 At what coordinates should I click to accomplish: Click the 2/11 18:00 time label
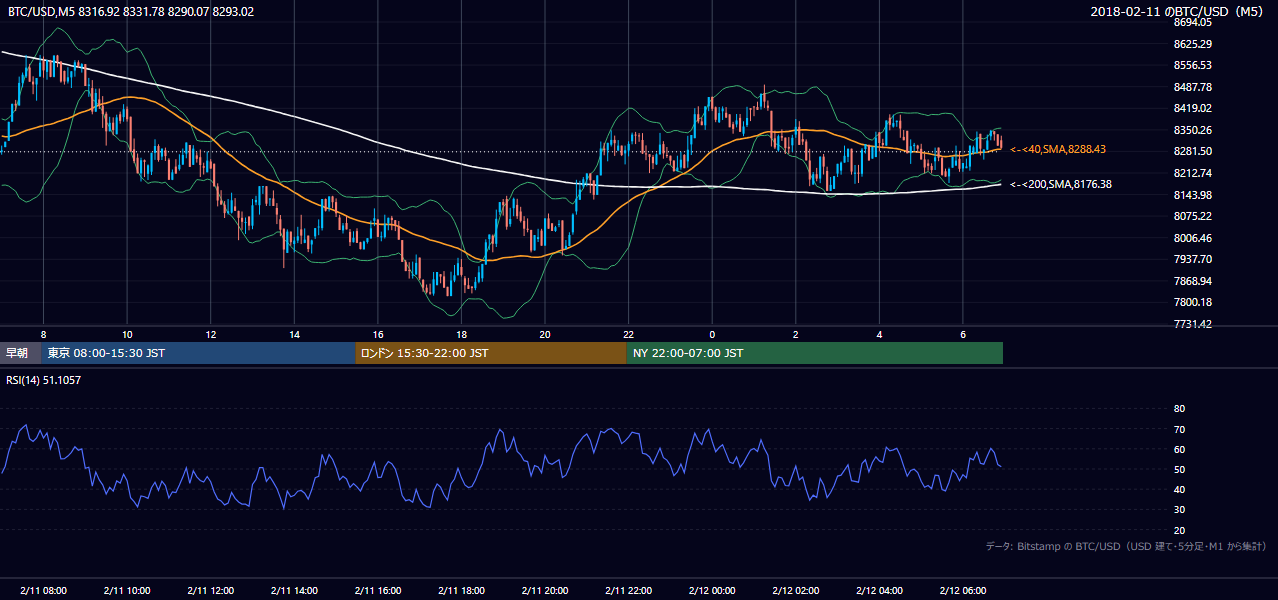click(x=461, y=590)
